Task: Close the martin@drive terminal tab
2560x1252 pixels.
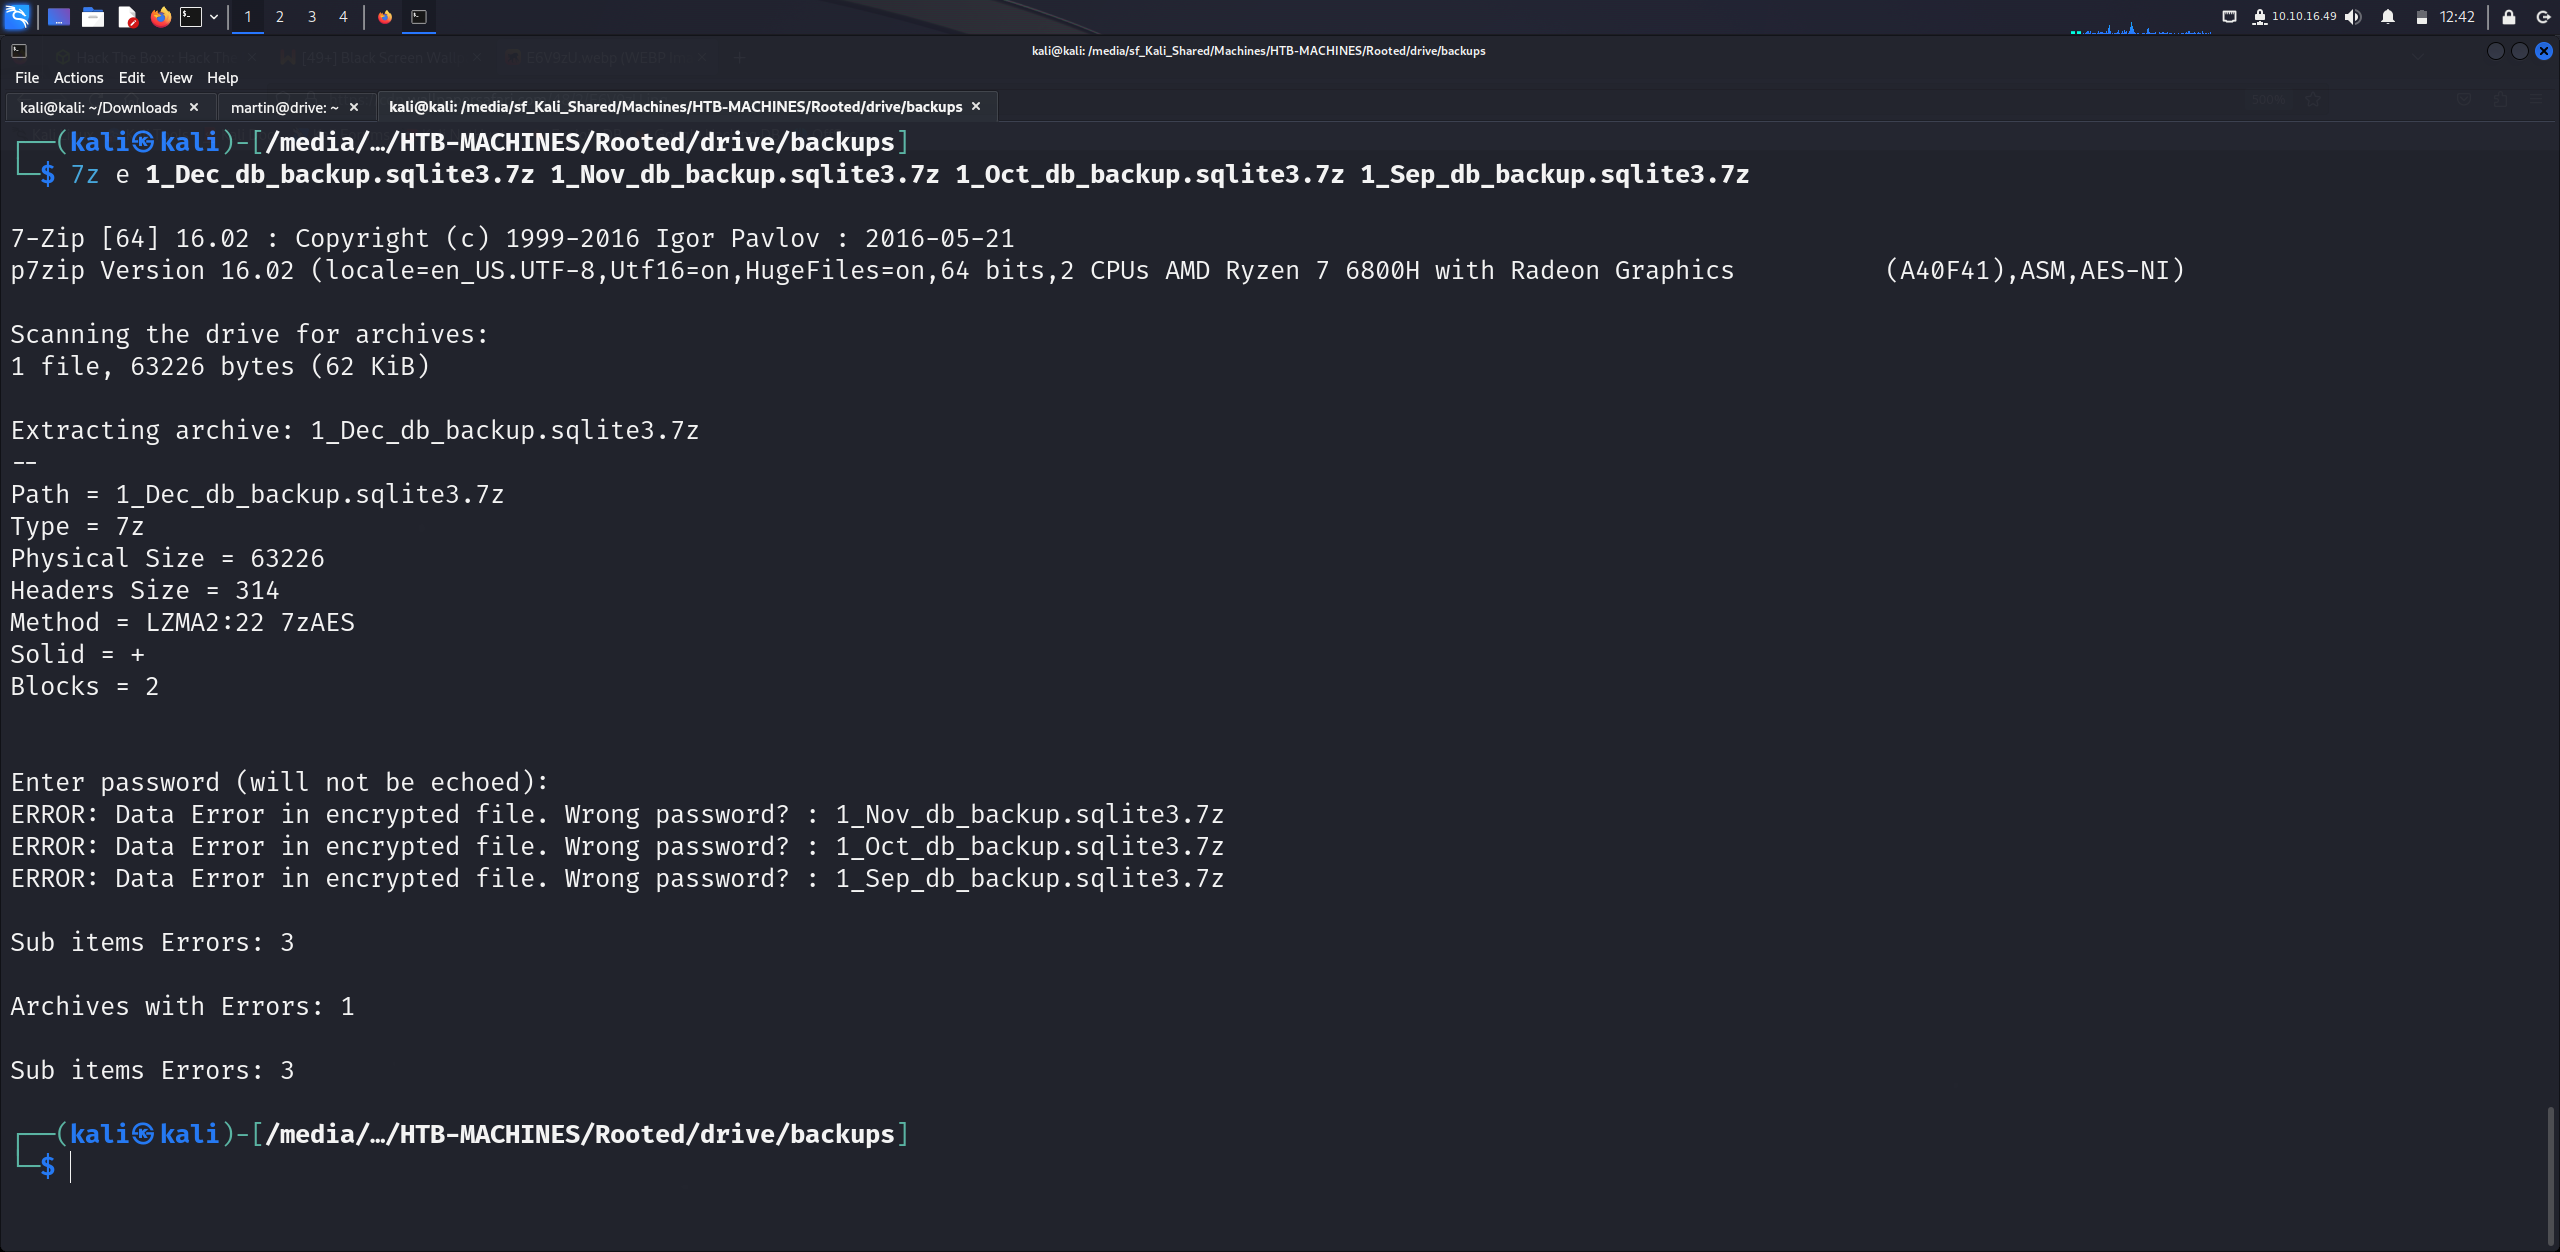Action: pos(354,107)
